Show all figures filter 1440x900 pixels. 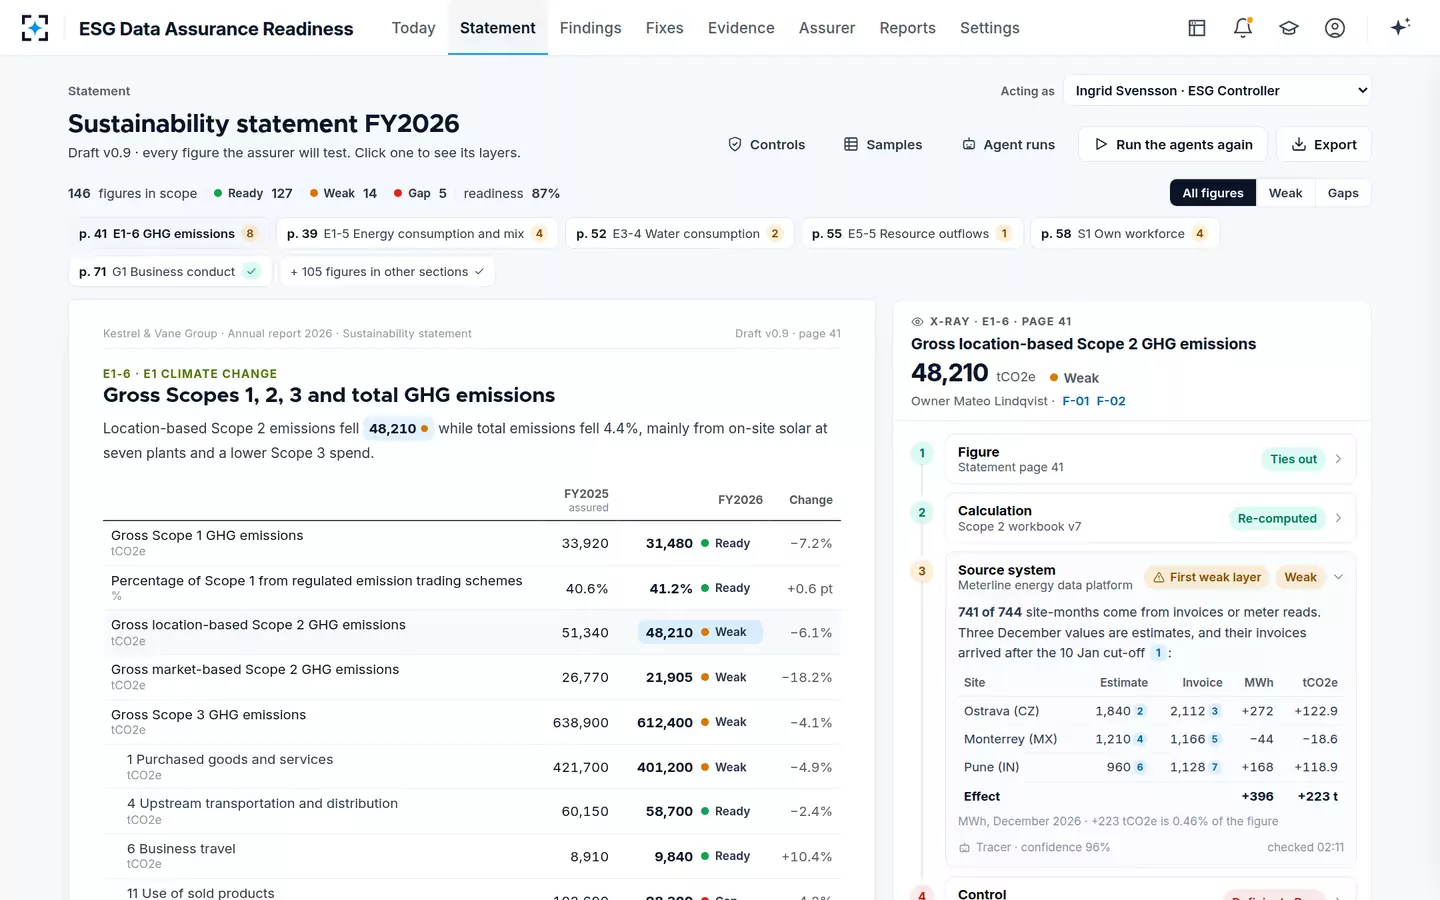tap(1213, 193)
